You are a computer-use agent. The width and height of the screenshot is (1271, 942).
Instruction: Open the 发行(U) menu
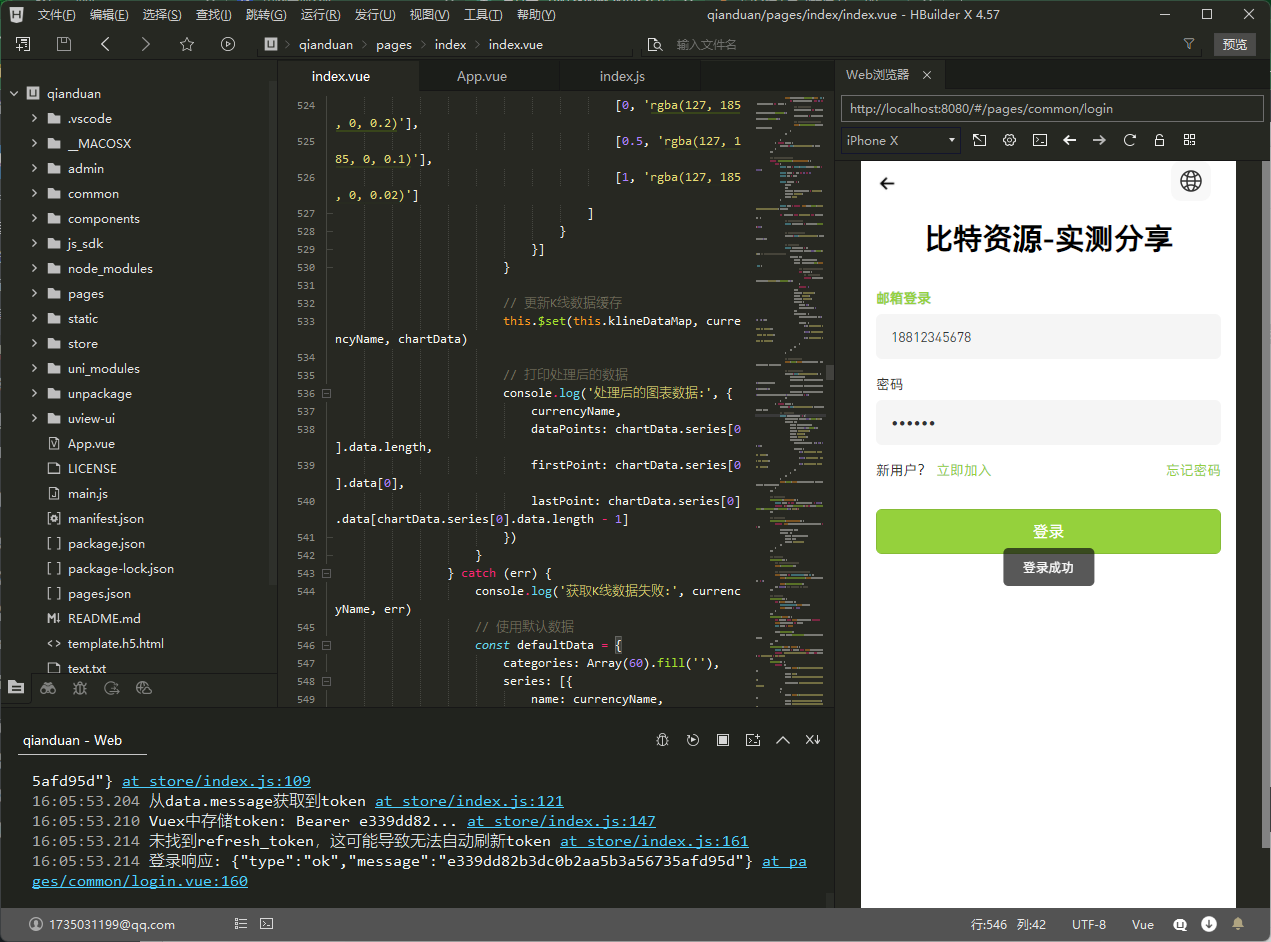coord(374,15)
